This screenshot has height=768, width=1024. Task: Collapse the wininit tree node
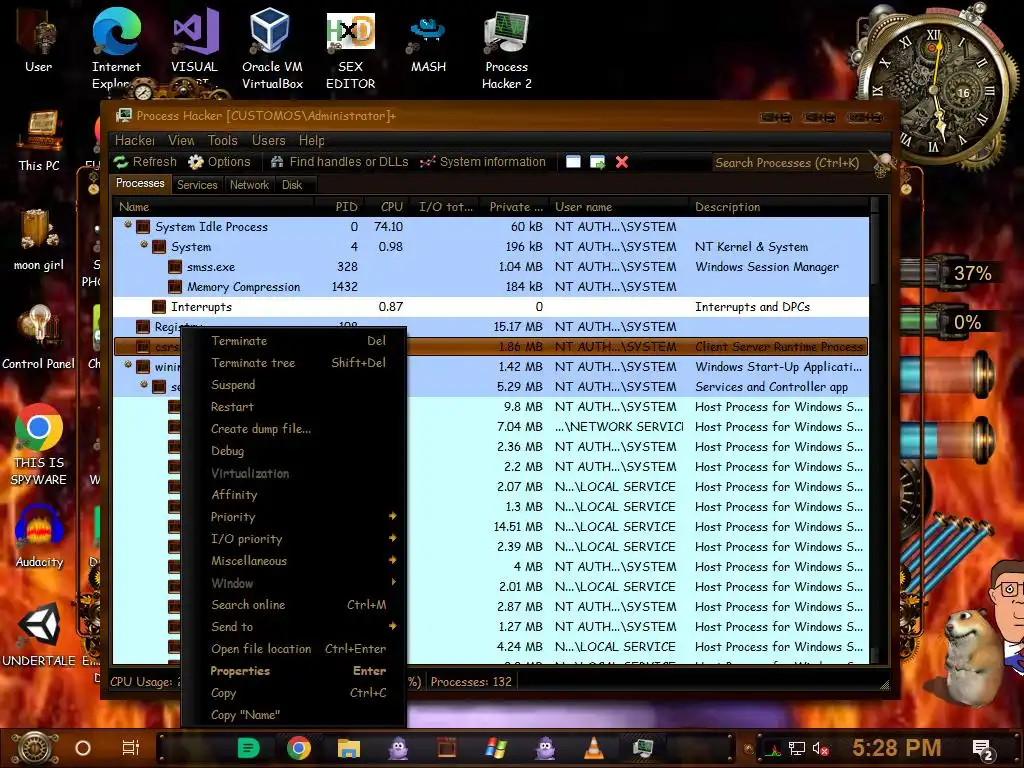click(x=128, y=364)
